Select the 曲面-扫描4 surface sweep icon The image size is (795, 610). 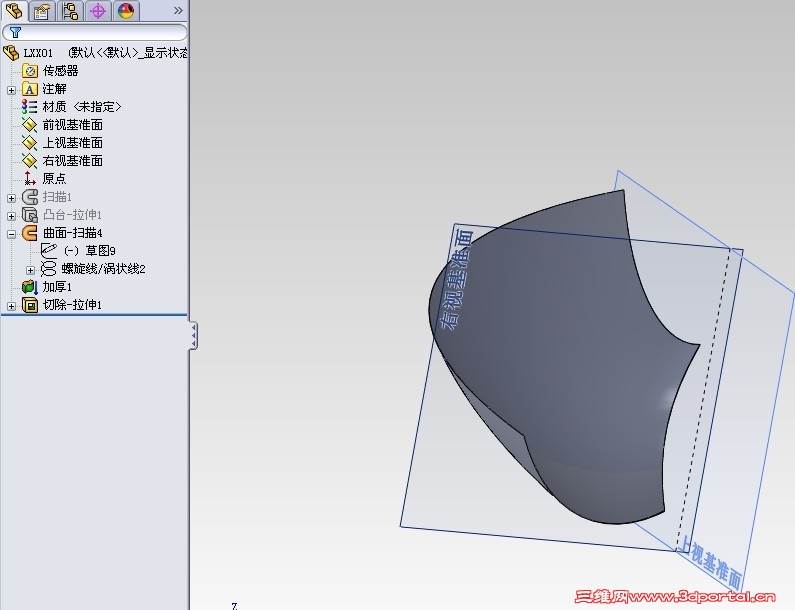click(30, 233)
